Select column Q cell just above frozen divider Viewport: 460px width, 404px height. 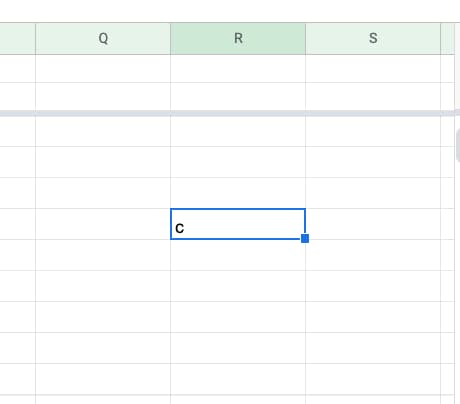point(103,97)
